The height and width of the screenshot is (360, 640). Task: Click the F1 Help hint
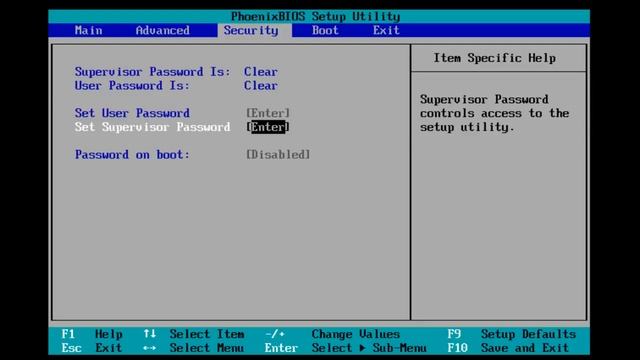tap(92, 334)
